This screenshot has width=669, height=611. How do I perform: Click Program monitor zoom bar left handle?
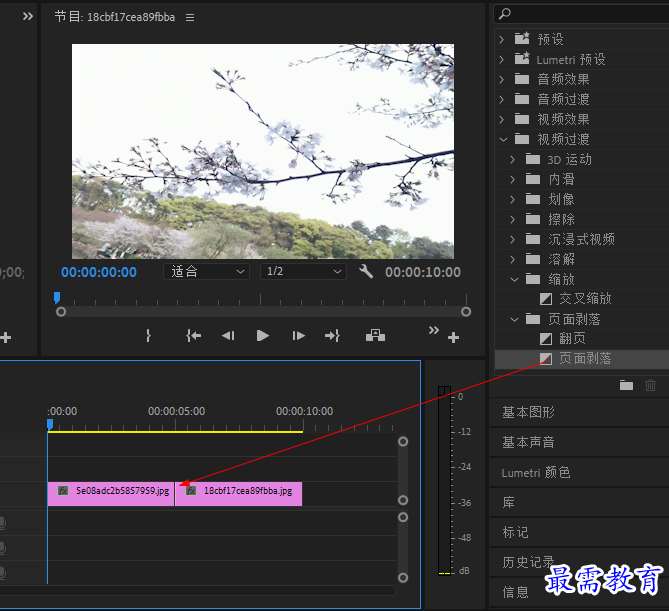(61, 312)
